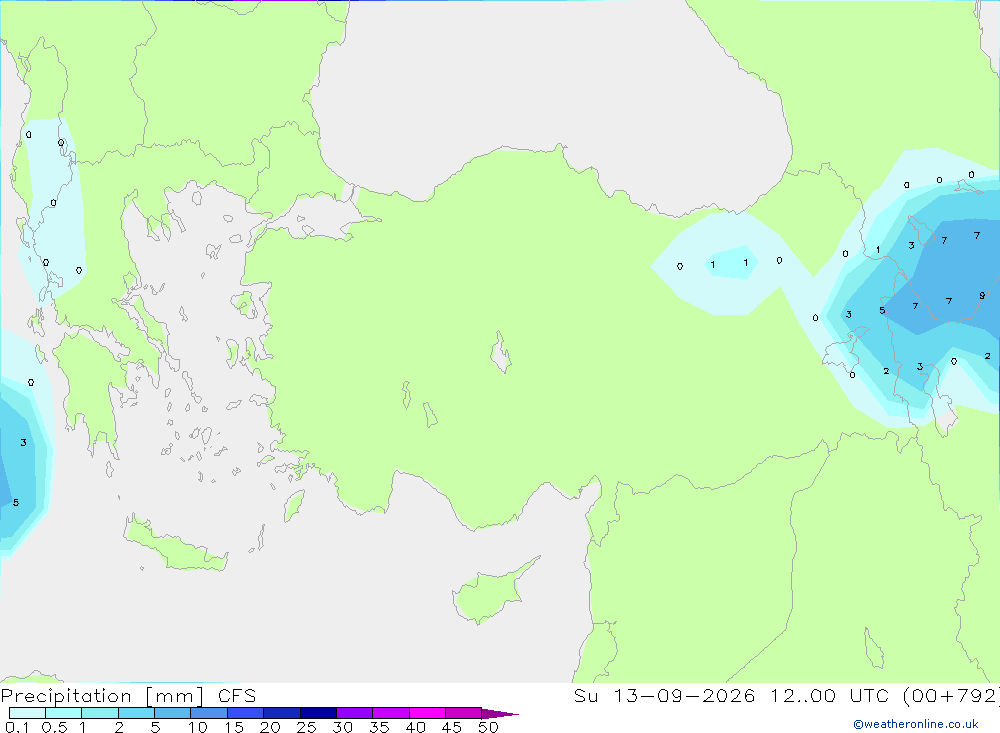1000x733 pixels.
Task: Click the magenta 40–45 mm legend swatch
Action: coord(427,713)
